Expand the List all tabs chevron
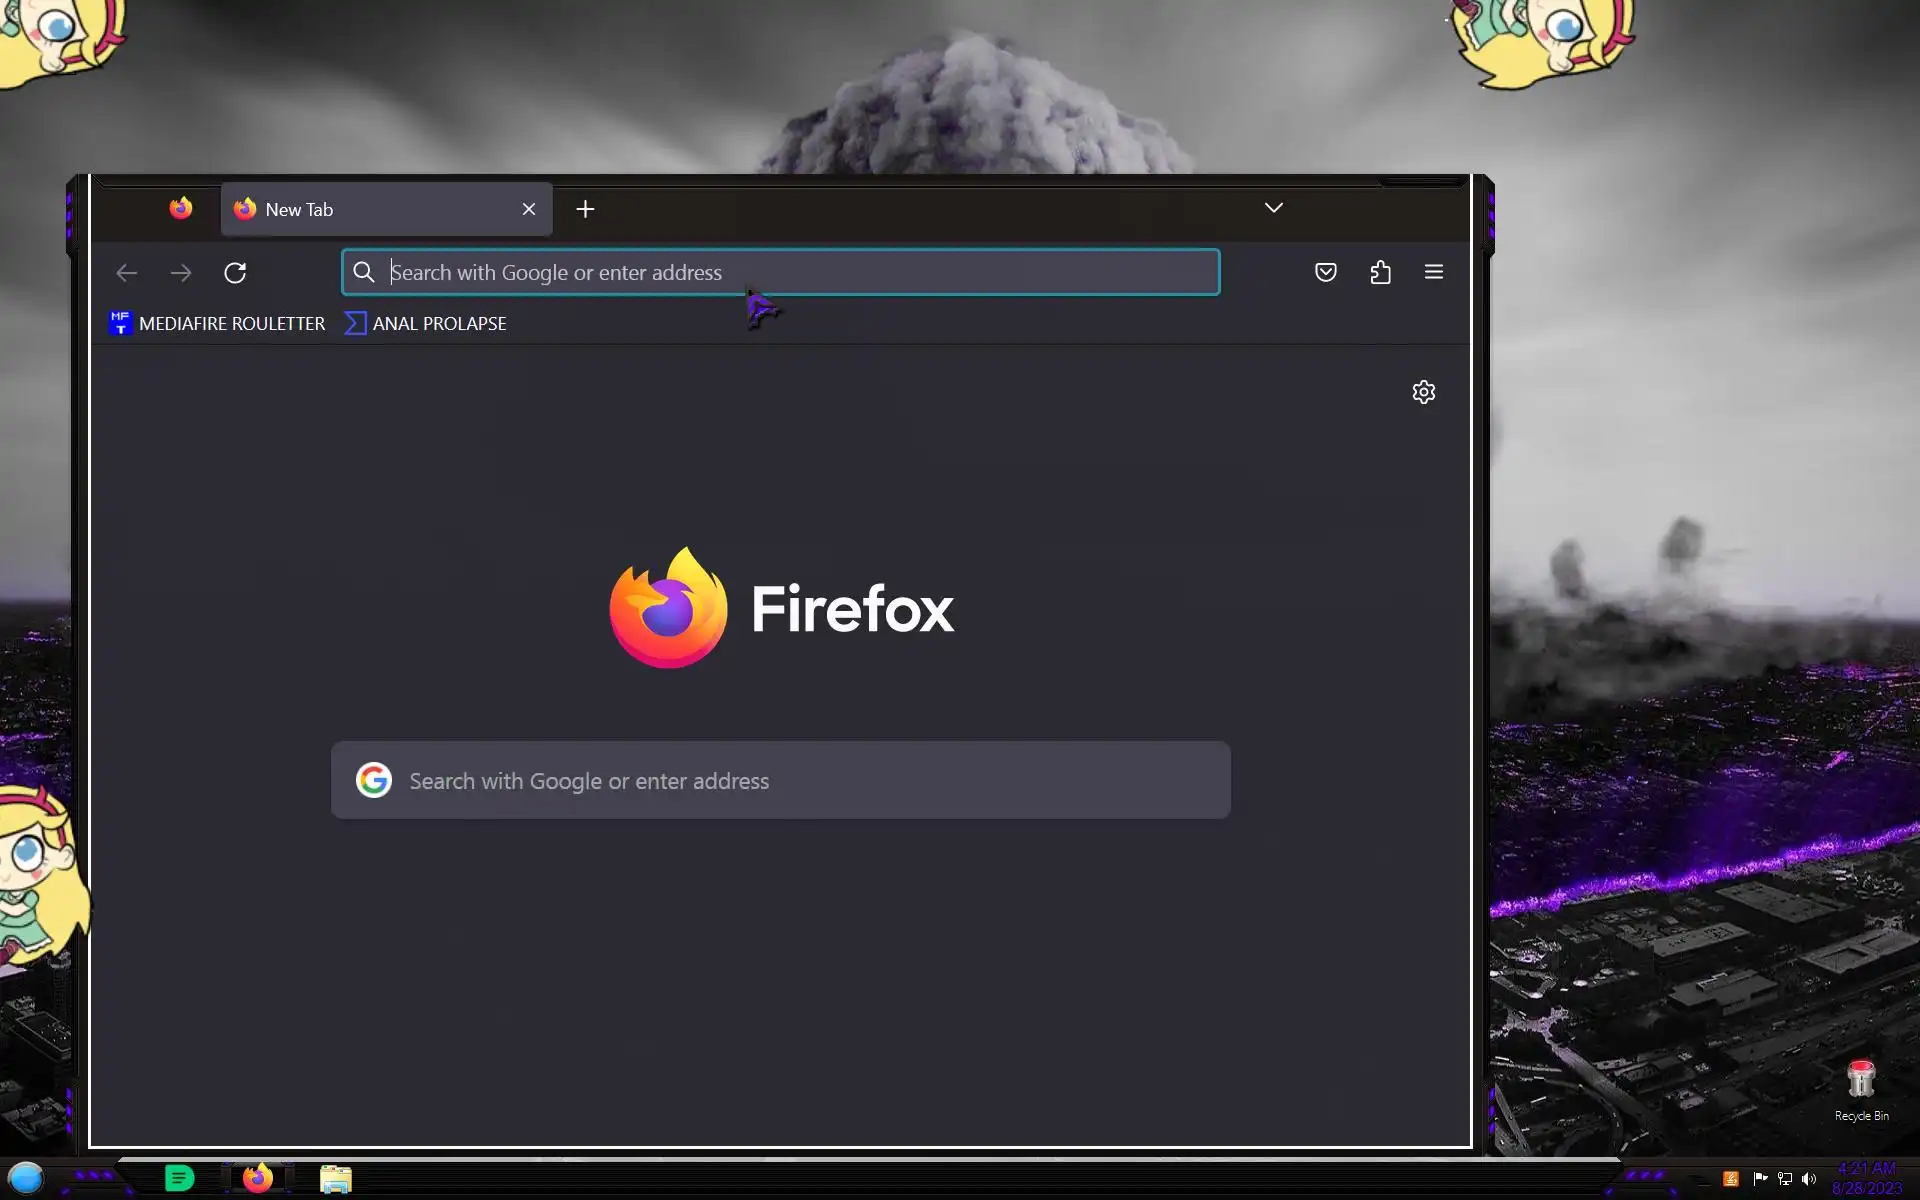Screen dimensions: 1920x1200 tap(1273, 208)
